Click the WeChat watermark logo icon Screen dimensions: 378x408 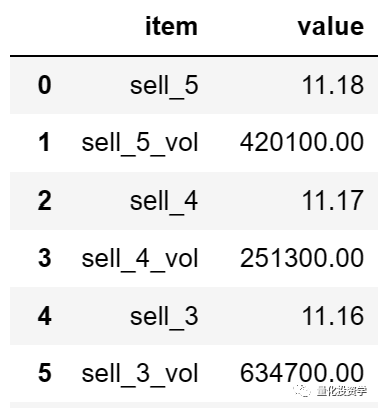[x=303, y=390]
